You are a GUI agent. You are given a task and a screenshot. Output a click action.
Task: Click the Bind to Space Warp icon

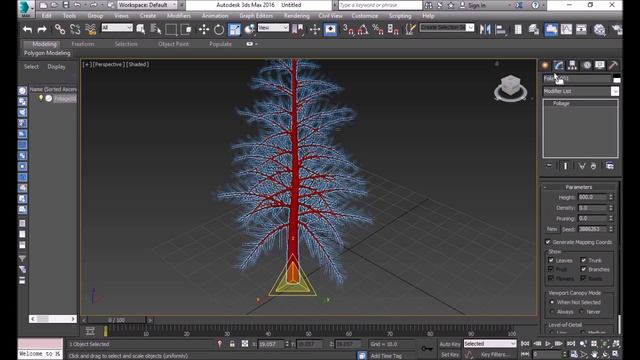pyautogui.click(x=91, y=29)
